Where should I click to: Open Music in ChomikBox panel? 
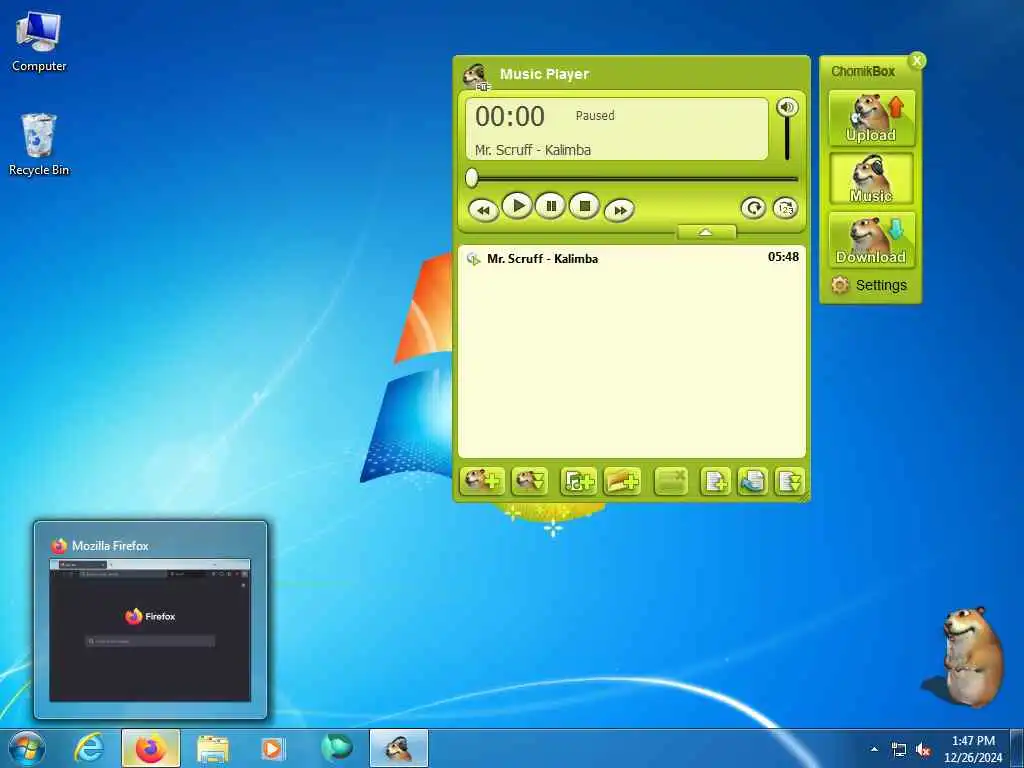tap(871, 180)
